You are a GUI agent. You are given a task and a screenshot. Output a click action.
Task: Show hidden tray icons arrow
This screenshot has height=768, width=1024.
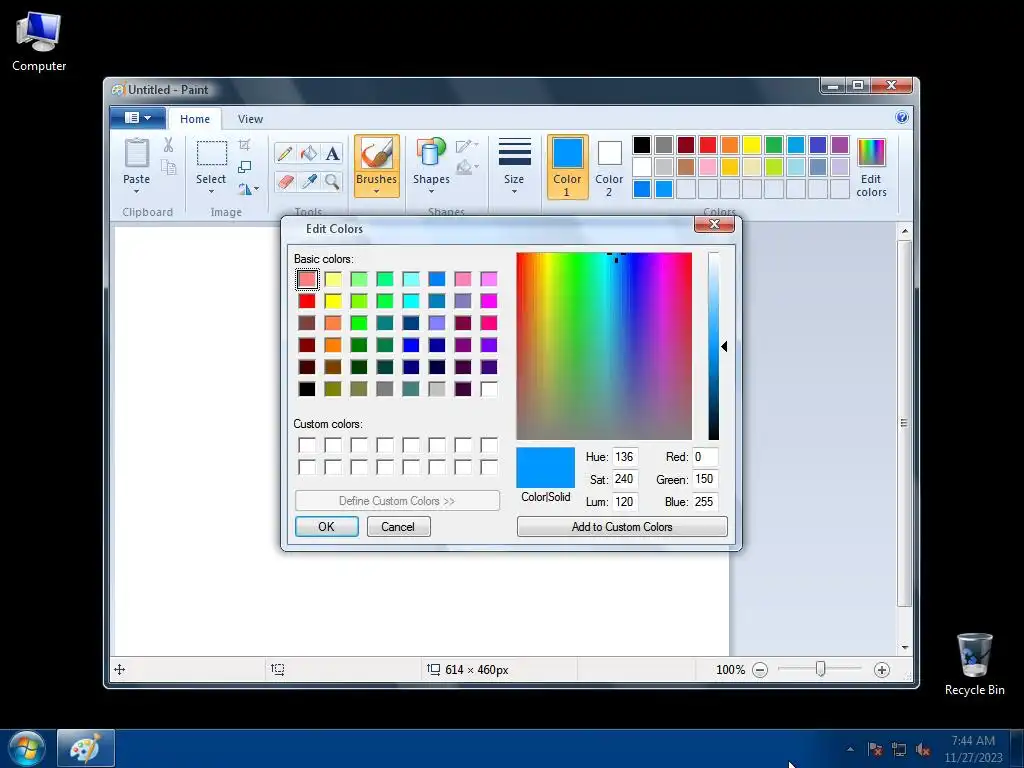click(x=850, y=749)
